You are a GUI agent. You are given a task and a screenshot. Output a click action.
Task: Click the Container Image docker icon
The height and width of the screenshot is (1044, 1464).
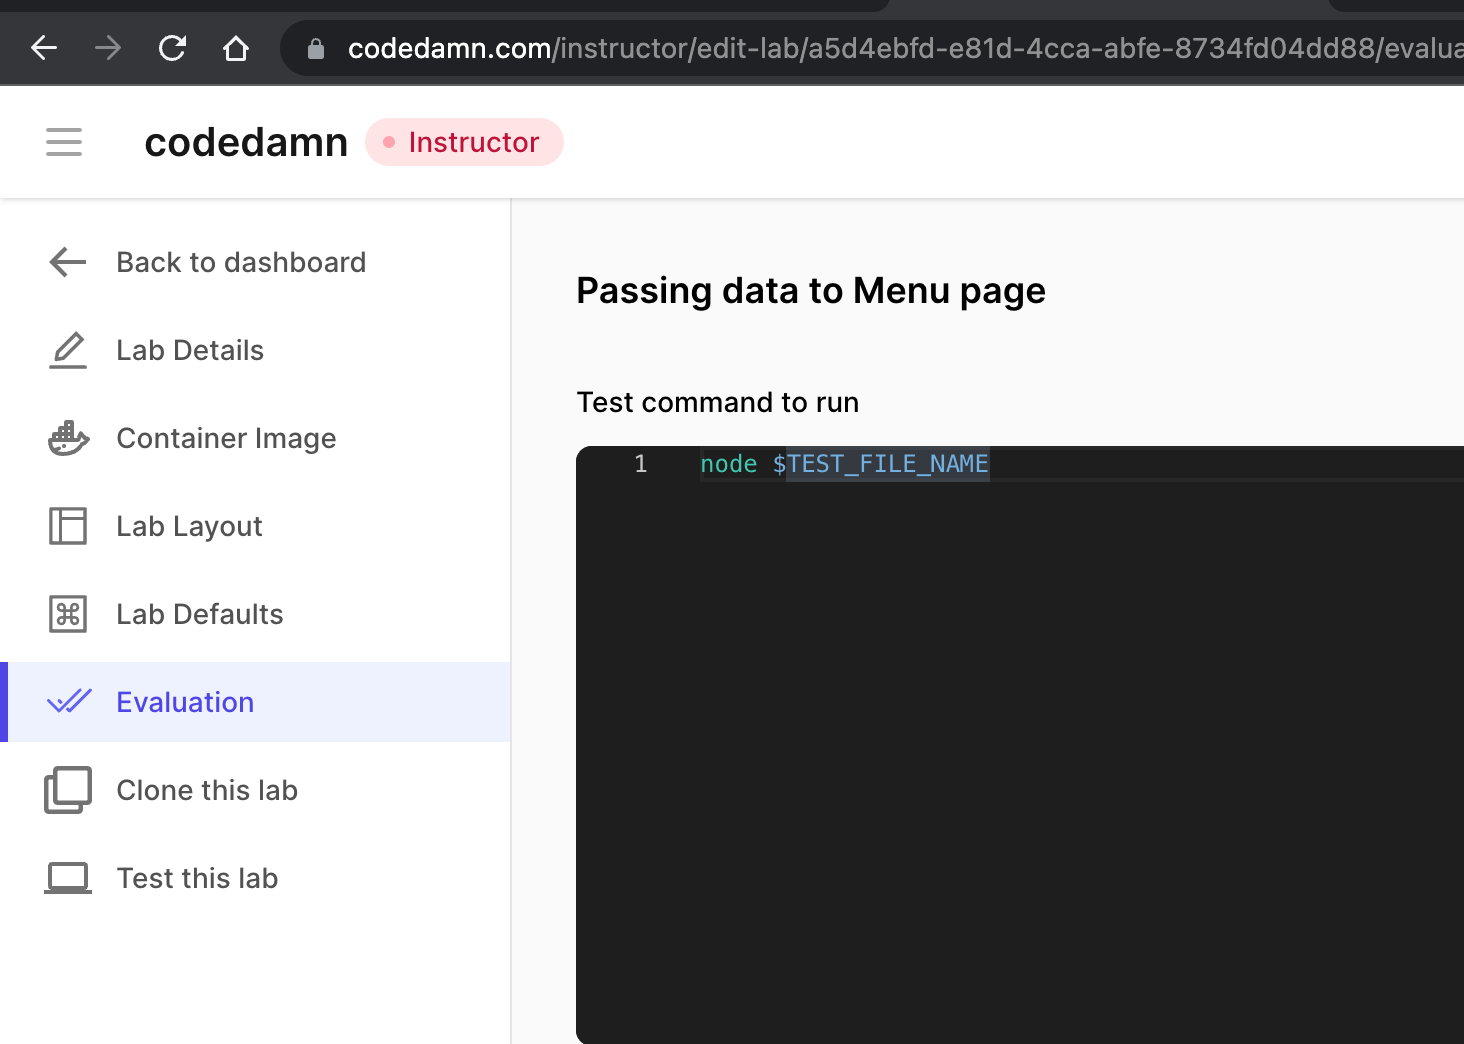point(68,438)
